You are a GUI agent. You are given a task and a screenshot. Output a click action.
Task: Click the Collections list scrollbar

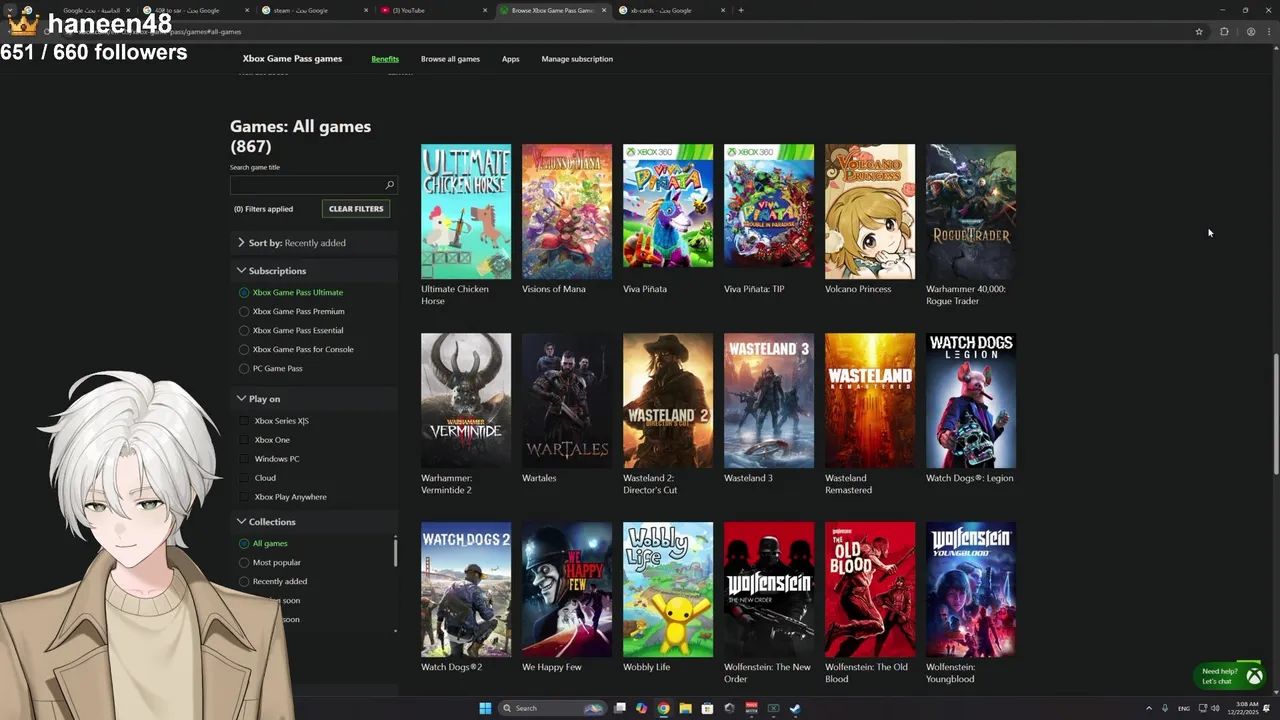[x=395, y=552]
